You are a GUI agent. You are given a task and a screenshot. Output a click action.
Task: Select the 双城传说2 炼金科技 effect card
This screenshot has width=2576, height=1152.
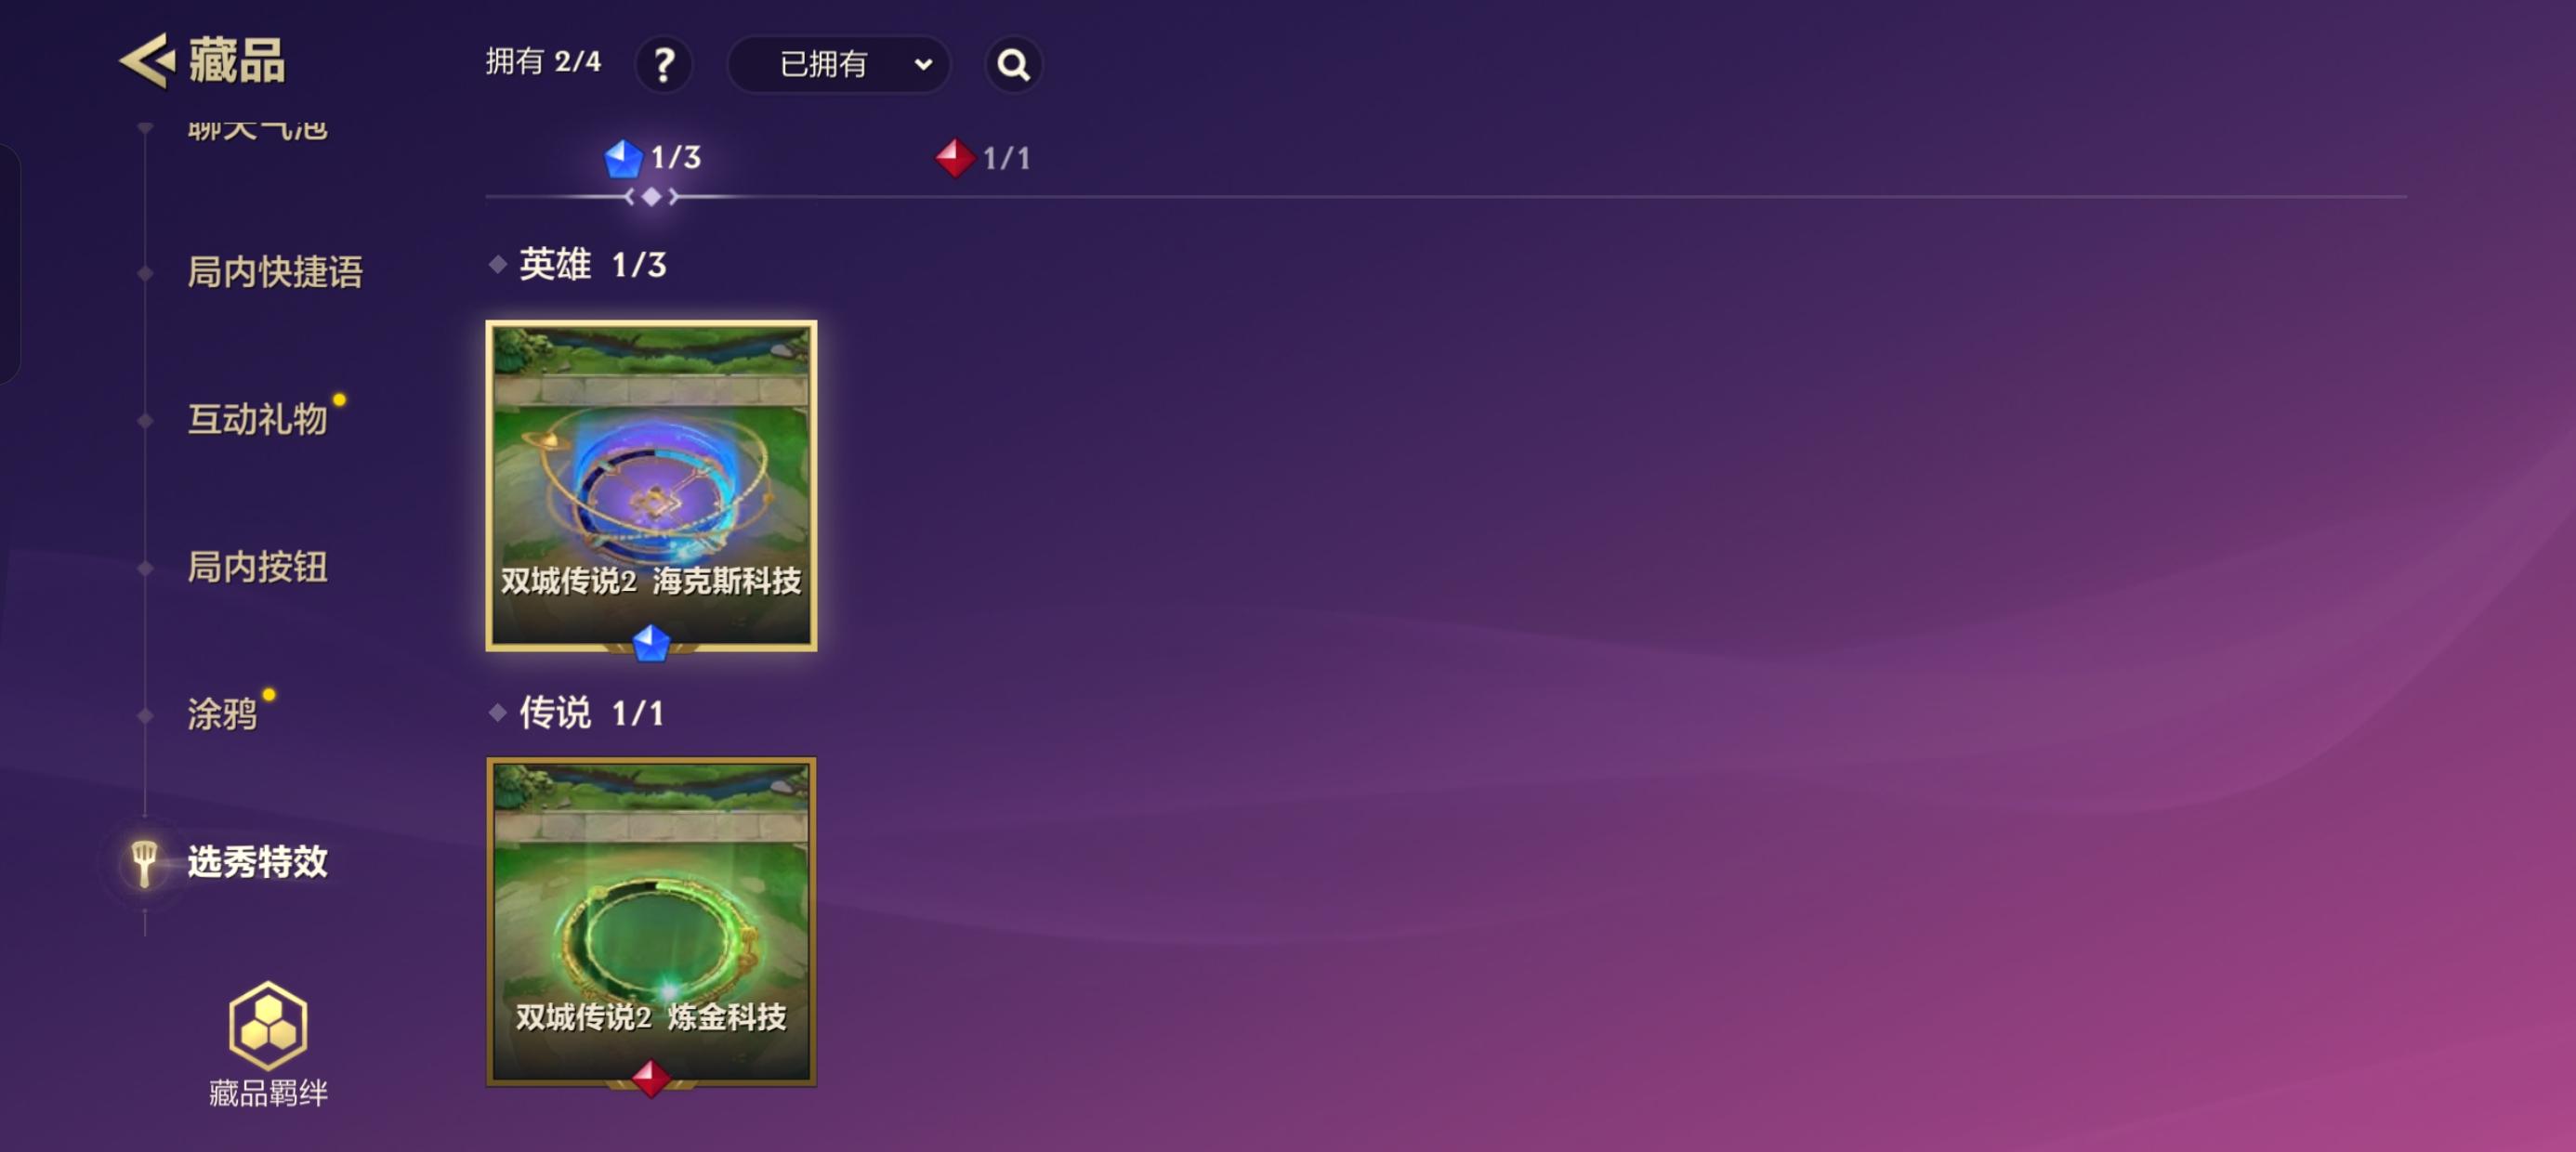coord(651,922)
